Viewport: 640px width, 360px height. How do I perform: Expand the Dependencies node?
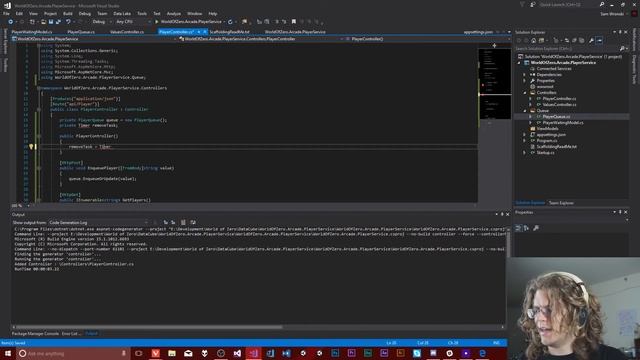click(525, 75)
